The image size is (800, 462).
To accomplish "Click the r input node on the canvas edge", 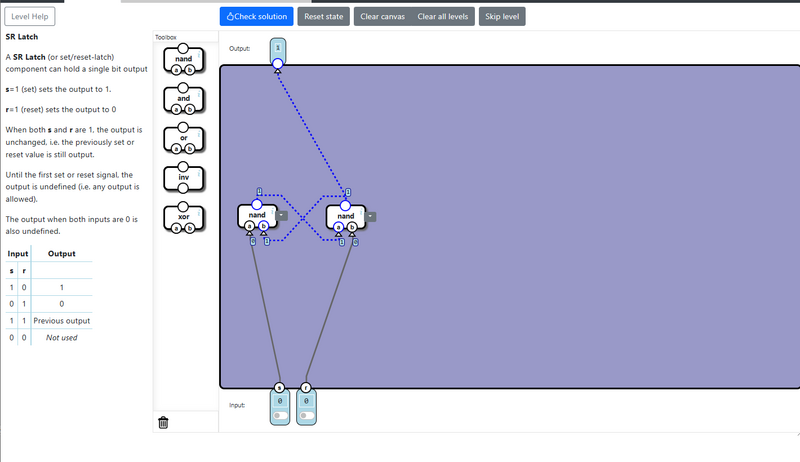I will tap(306, 388).
